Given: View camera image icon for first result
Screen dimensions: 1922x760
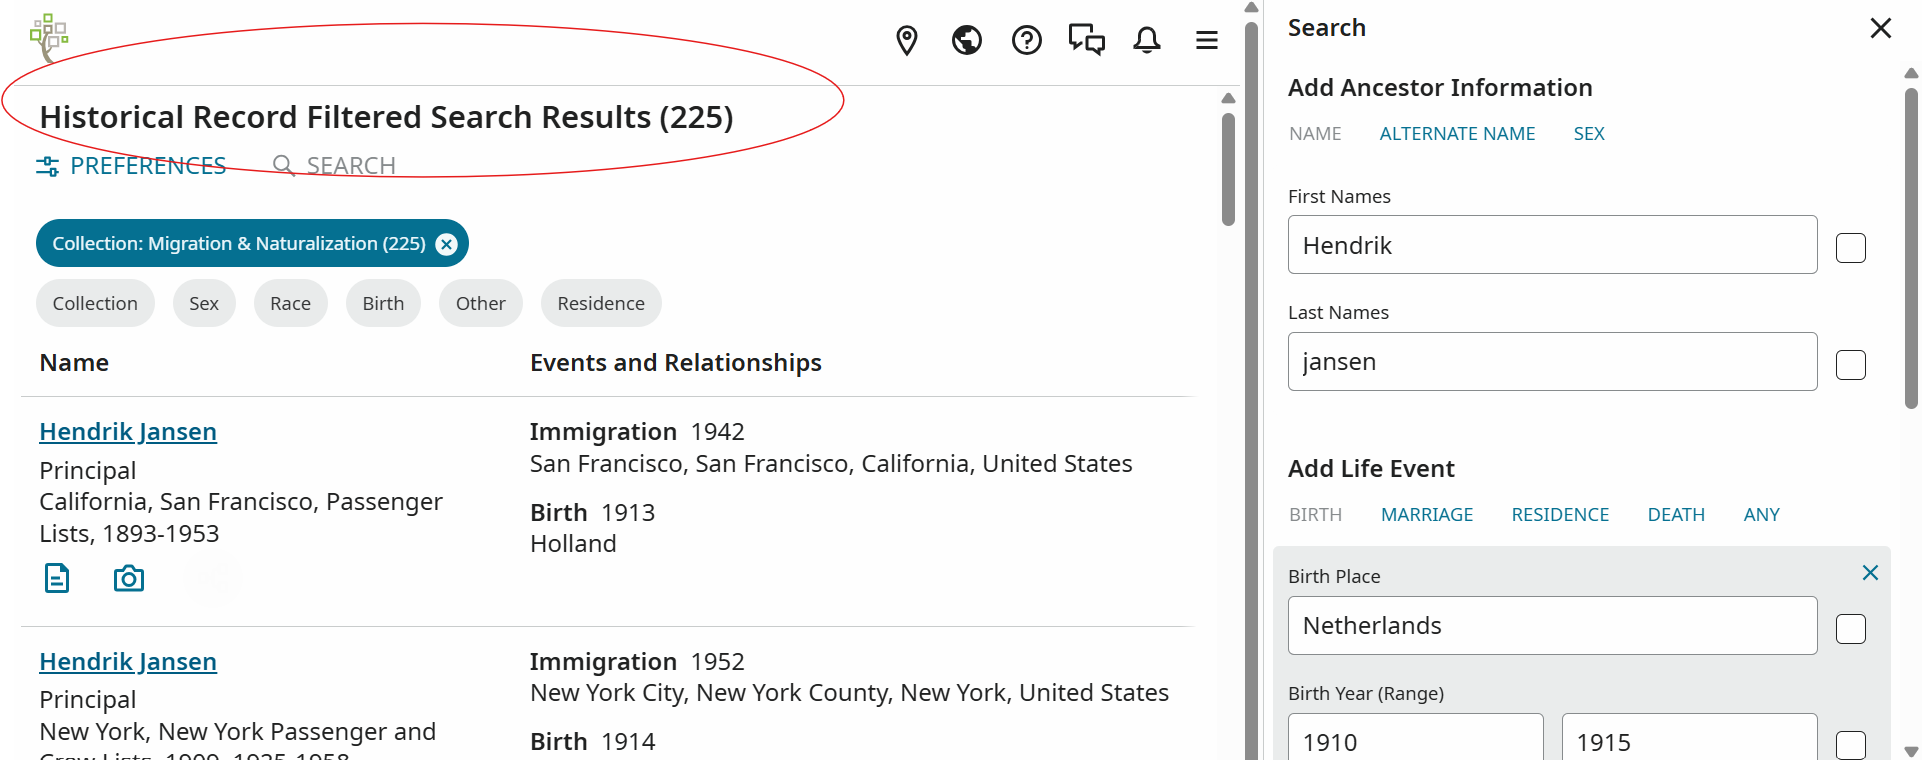Looking at the screenshot, I should 129,578.
